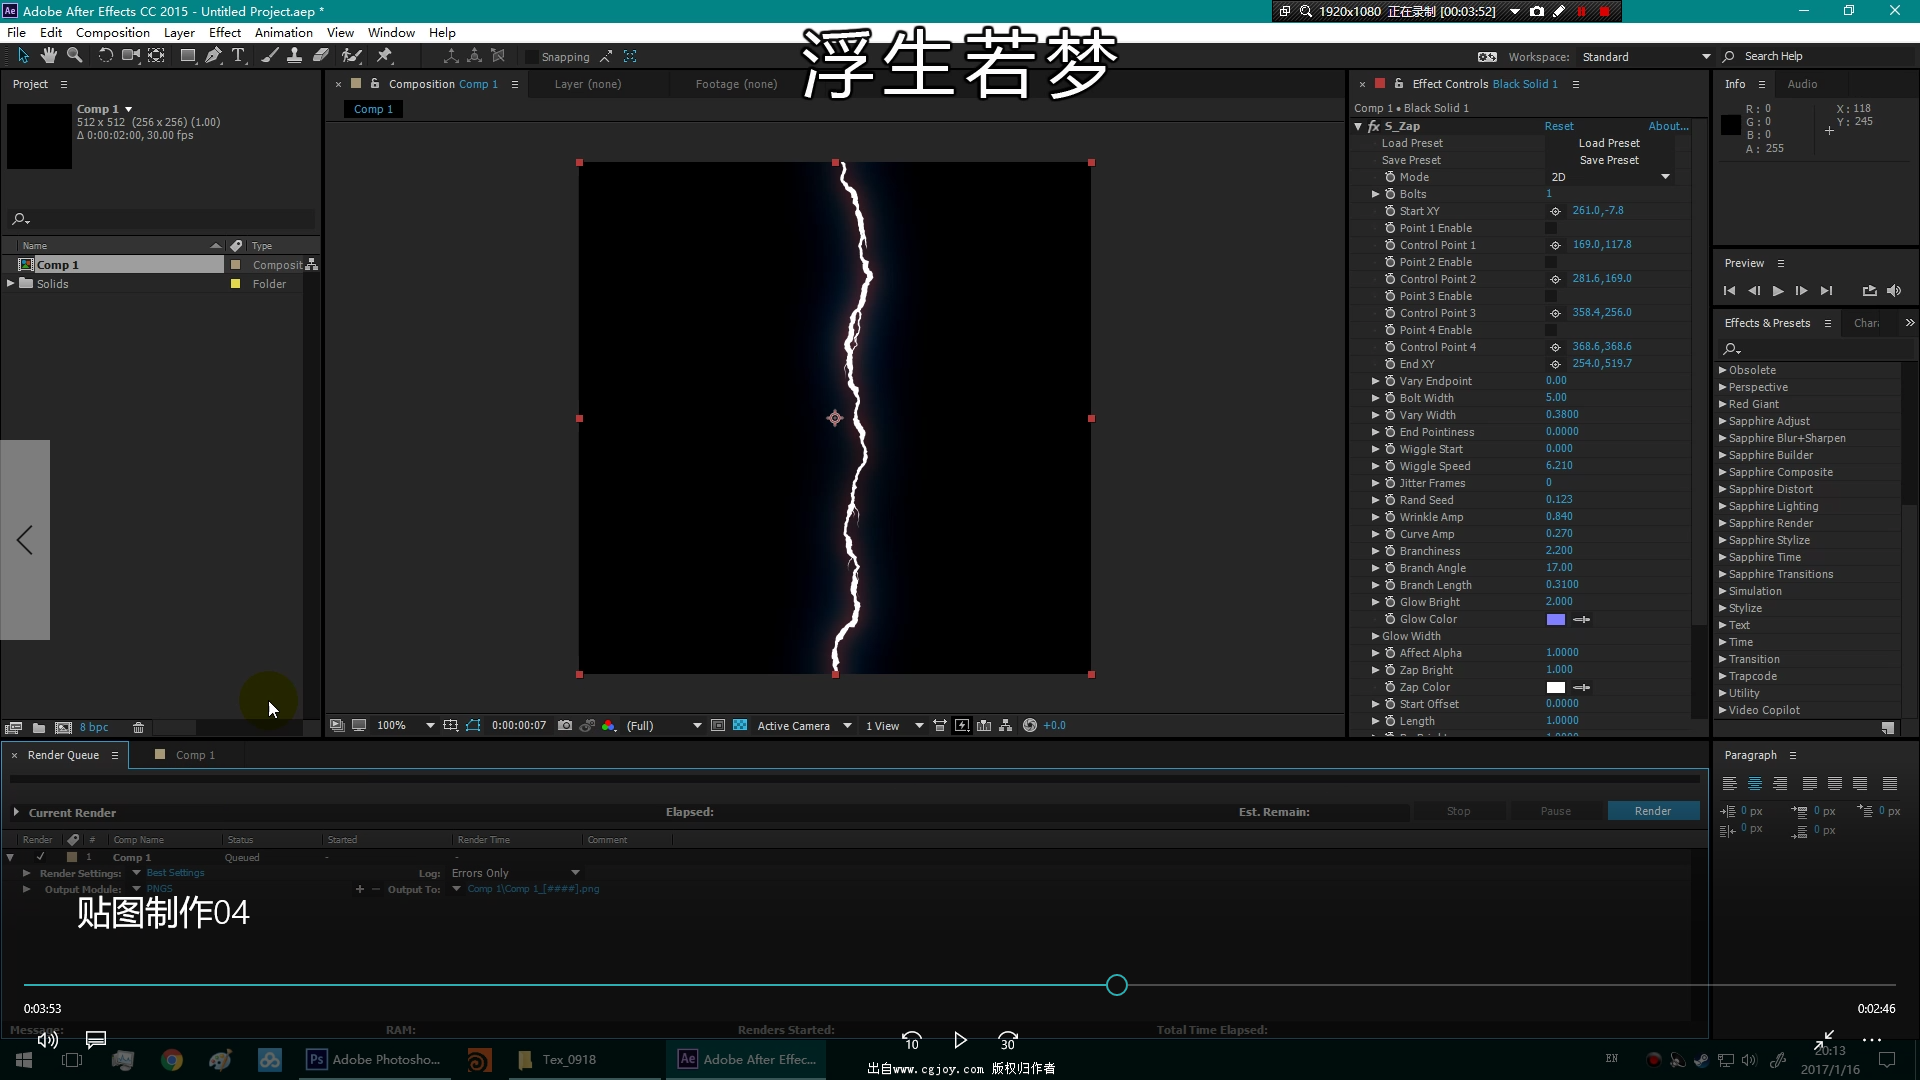Click Interpret Footage icon in Project panel
This screenshot has height=1080, width=1920.
13,728
